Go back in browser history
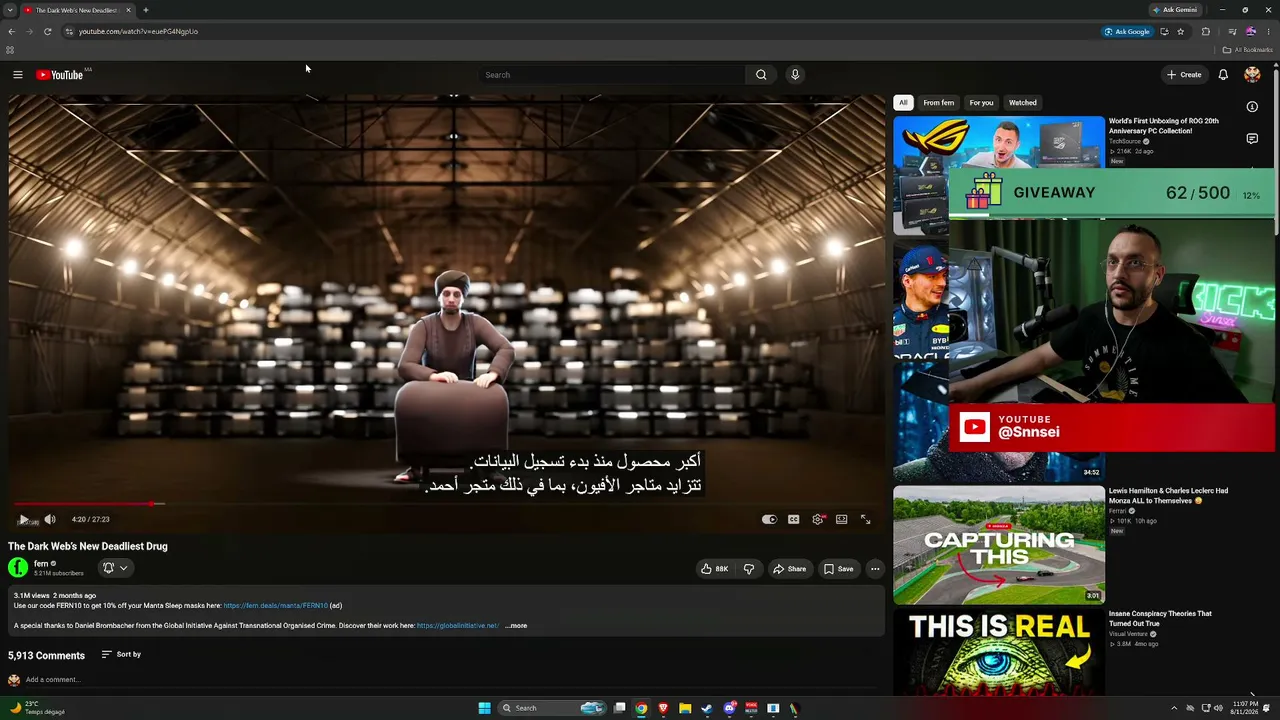 click(12, 31)
